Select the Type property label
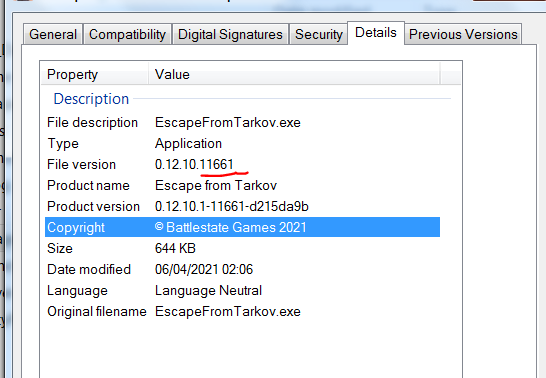 (63, 144)
